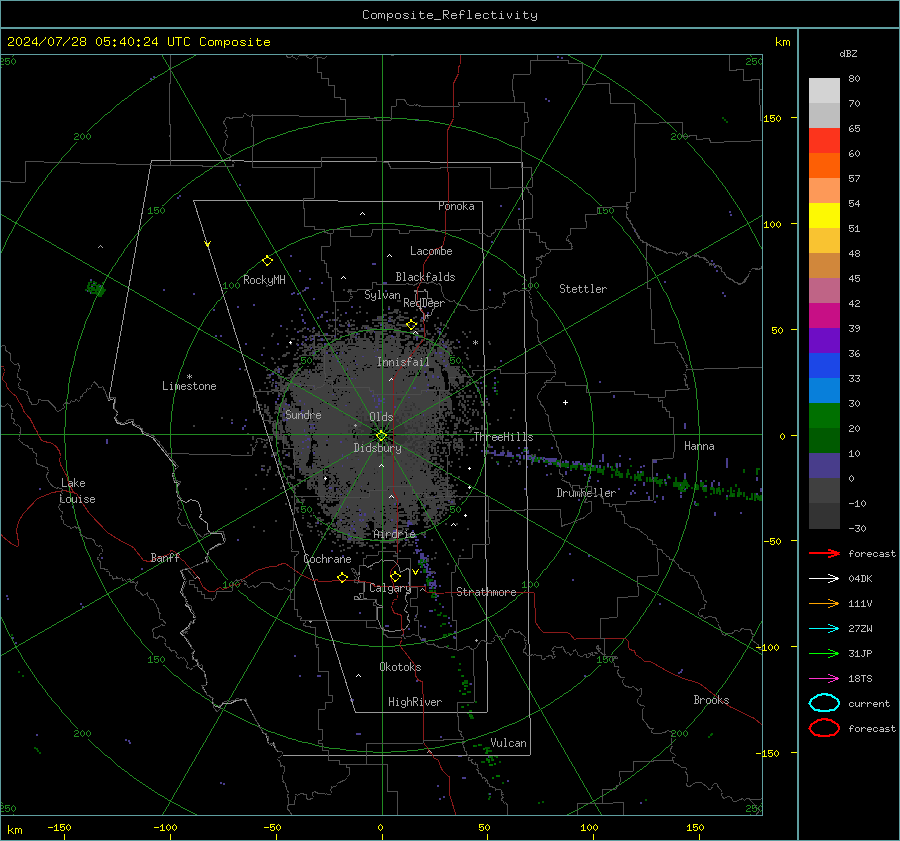Click the 'Blackfalds' map label
This screenshot has height=841, width=900.
[x=425, y=277]
